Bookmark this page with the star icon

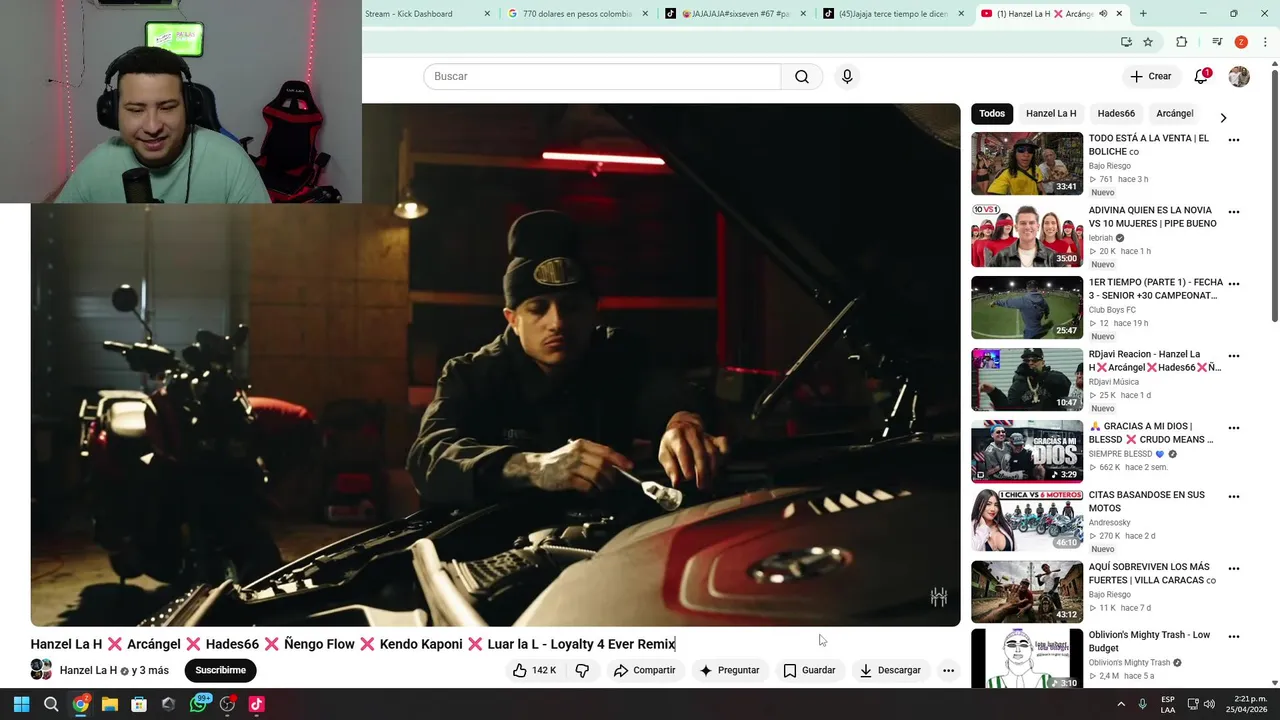tap(1148, 42)
